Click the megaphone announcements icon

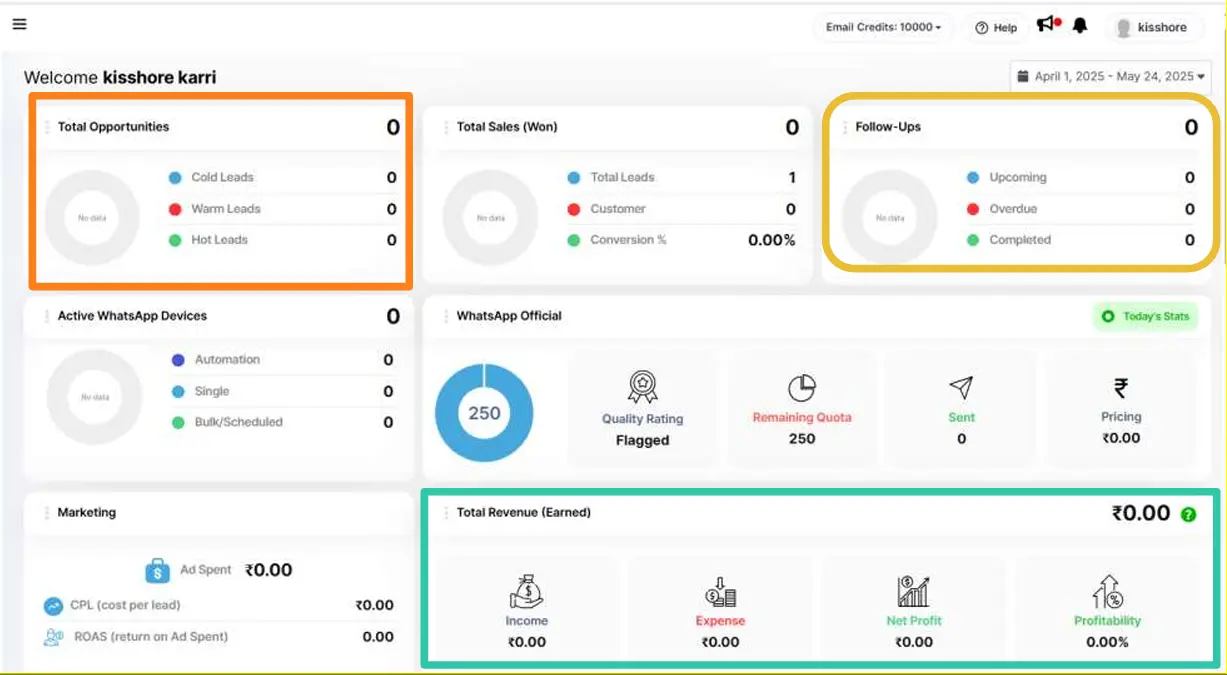[1046, 25]
